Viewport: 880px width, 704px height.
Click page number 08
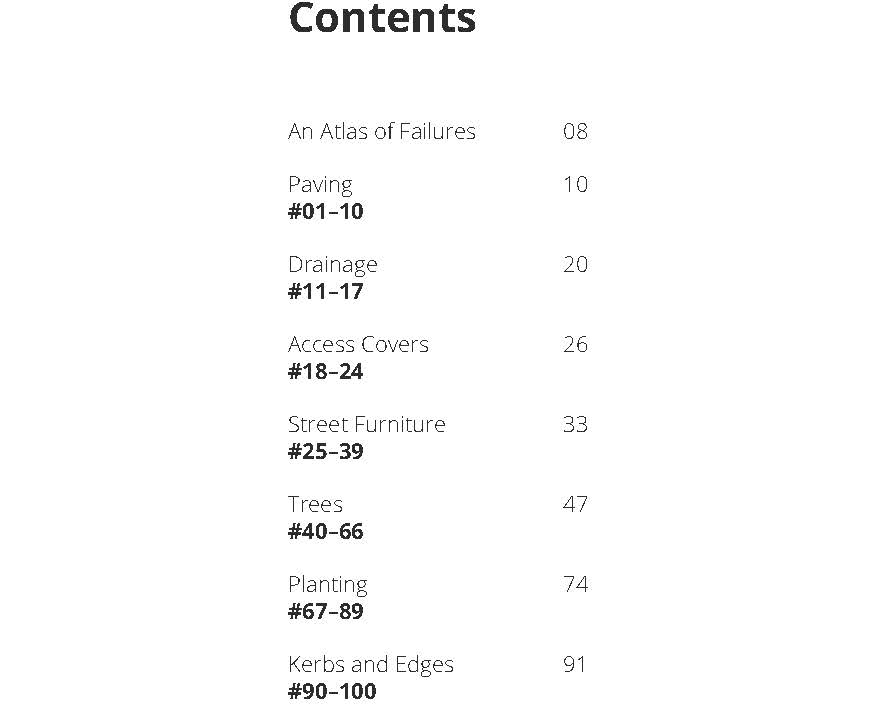575,131
